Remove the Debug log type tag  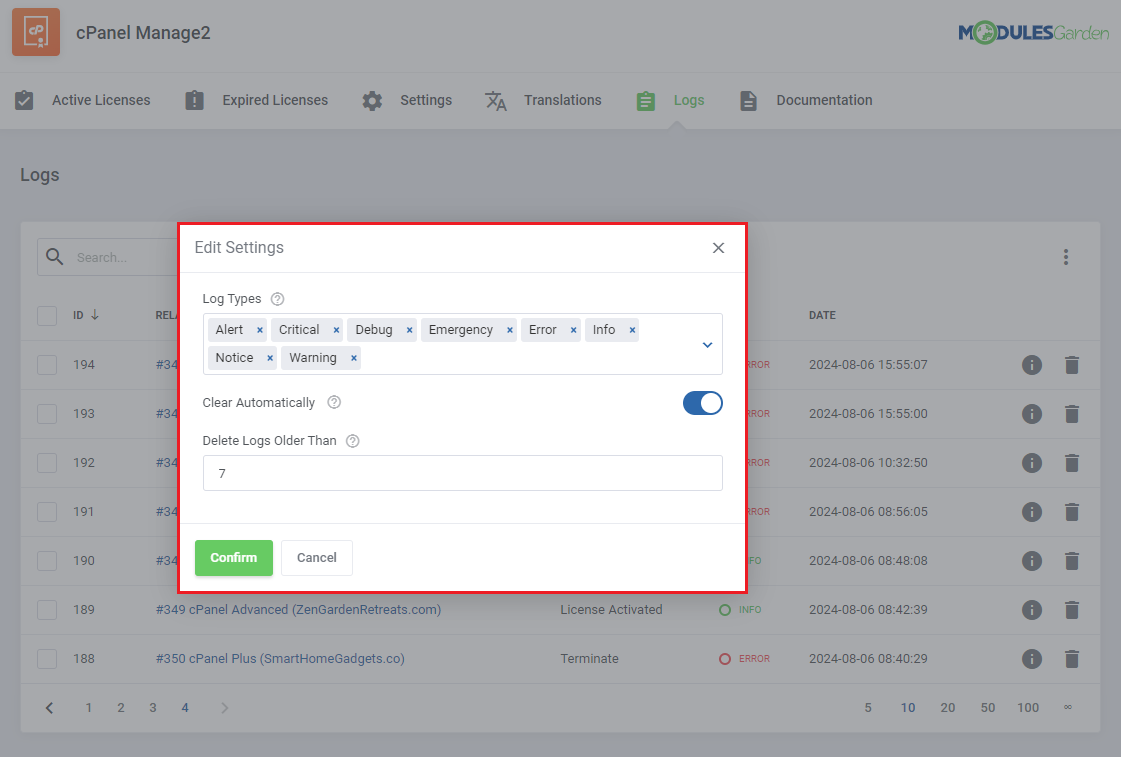tap(409, 330)
